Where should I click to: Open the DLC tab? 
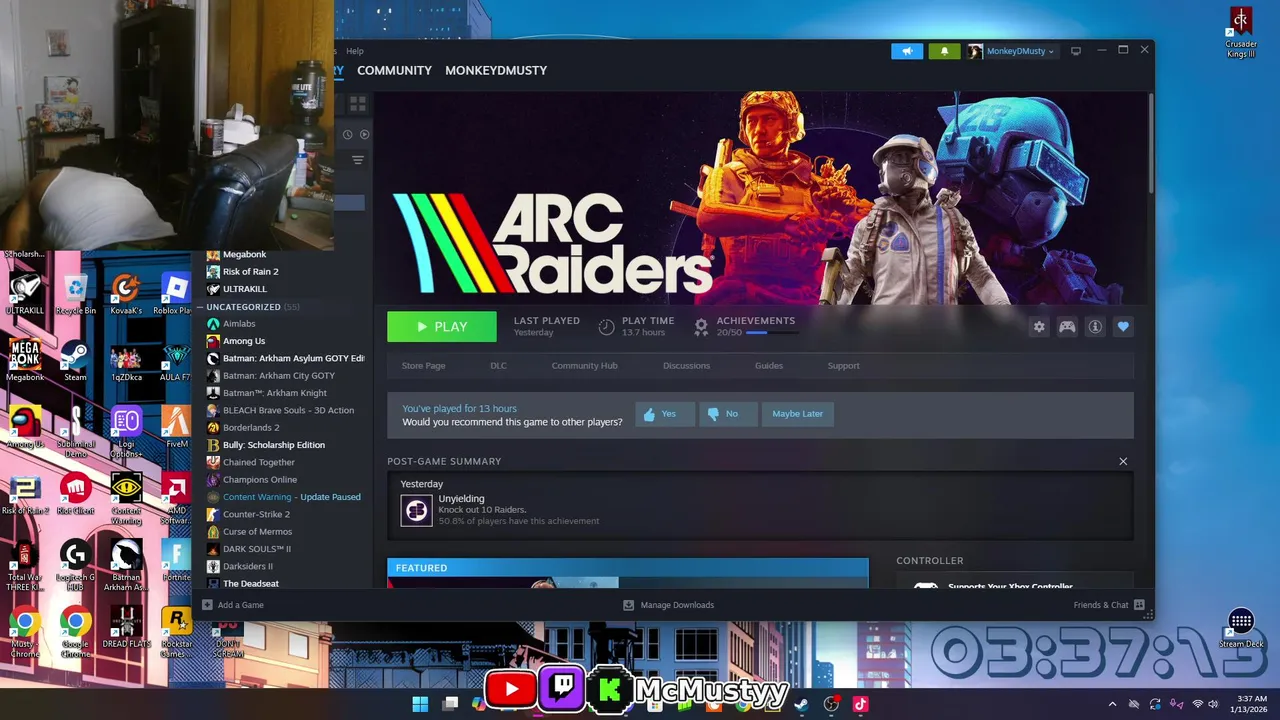pyautogui.click(x=498, y=366)
